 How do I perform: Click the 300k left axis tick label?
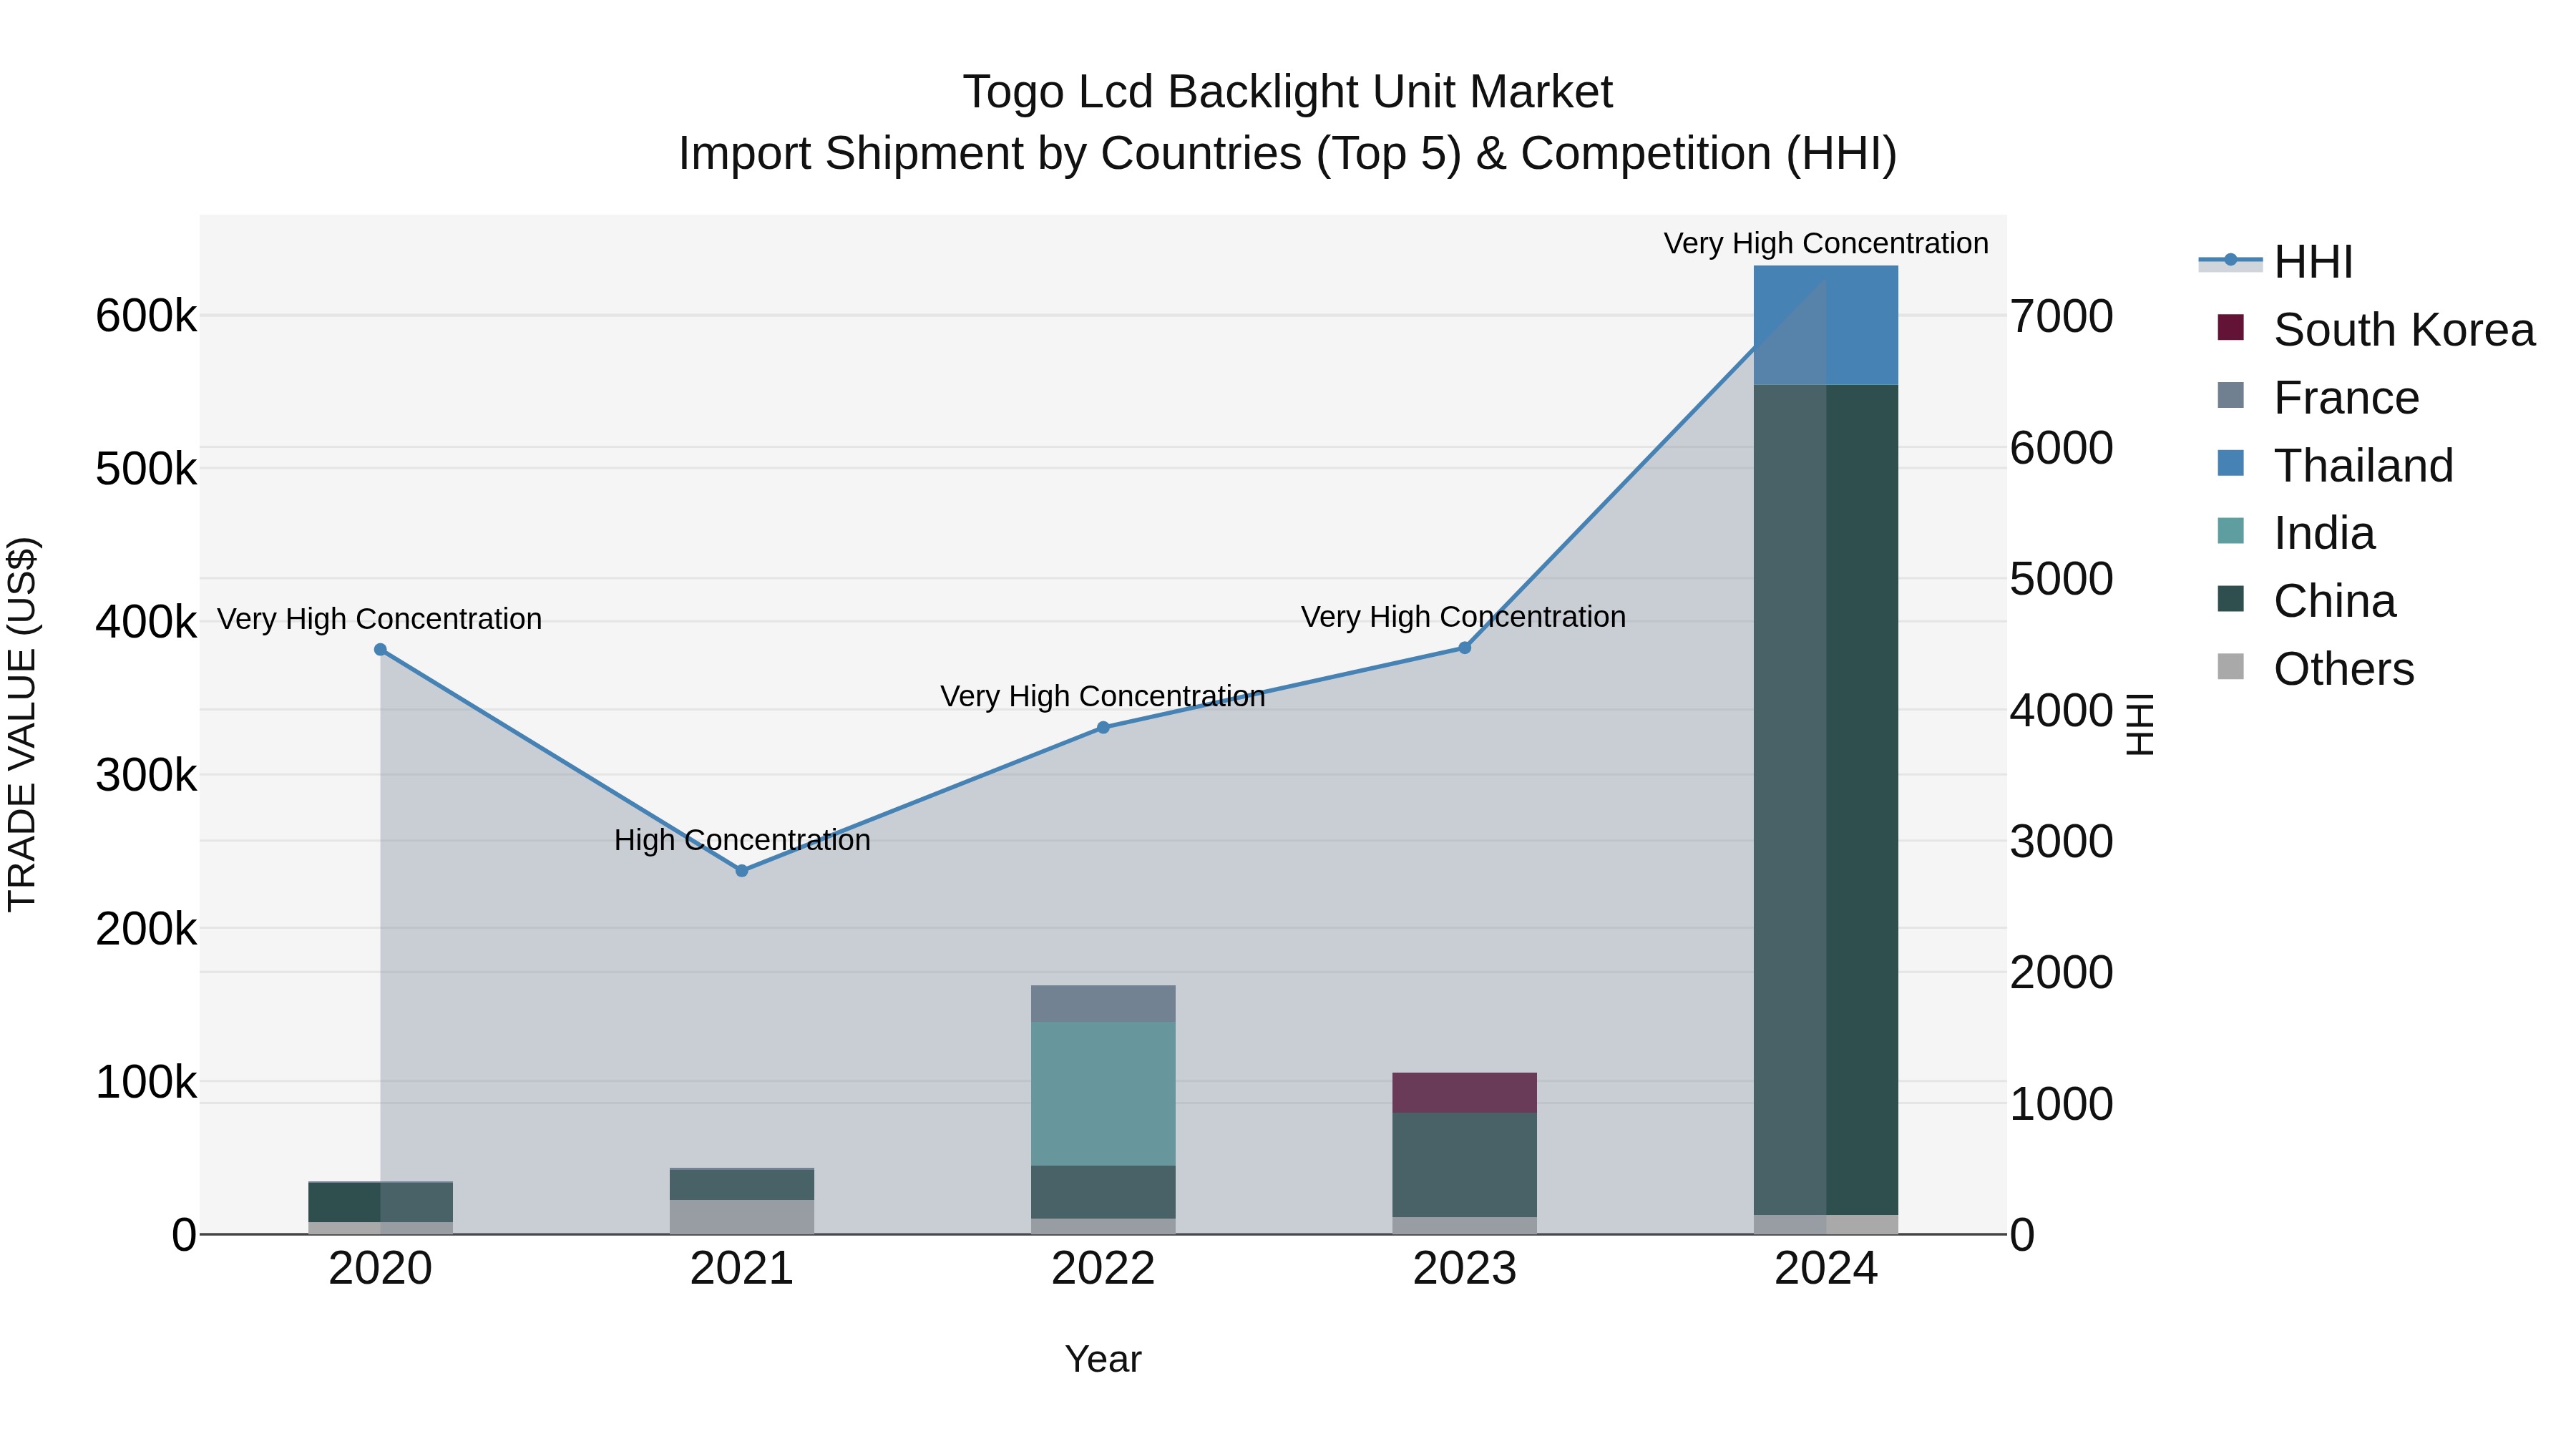point(146,776)
